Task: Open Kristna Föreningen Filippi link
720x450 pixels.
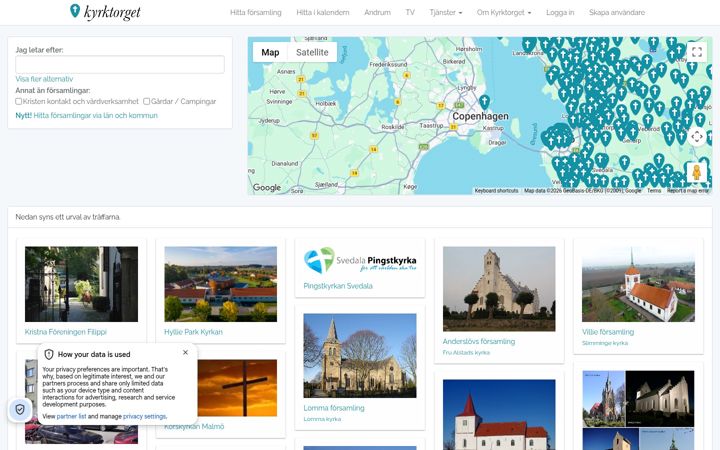Action: pyautogui.click(x=66, y=332)
